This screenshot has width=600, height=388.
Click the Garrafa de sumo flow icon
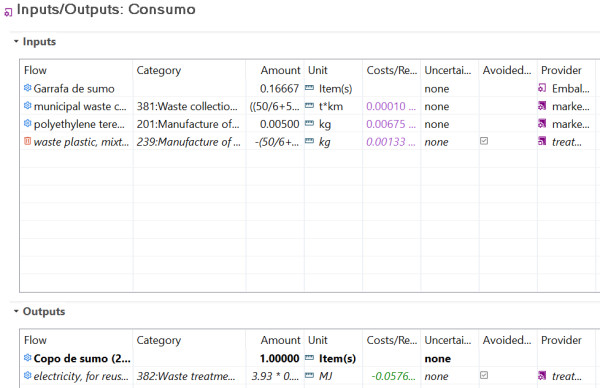[x=28, y=88]
